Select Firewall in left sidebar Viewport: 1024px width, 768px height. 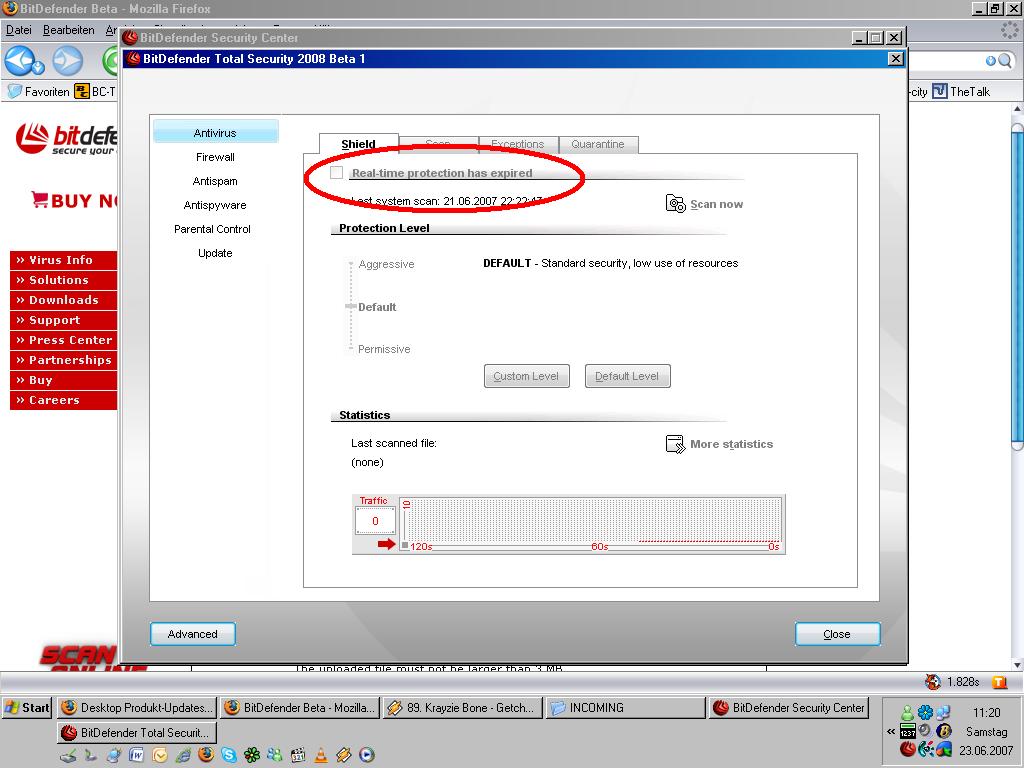pyautogui.click(x=216, y=157)
